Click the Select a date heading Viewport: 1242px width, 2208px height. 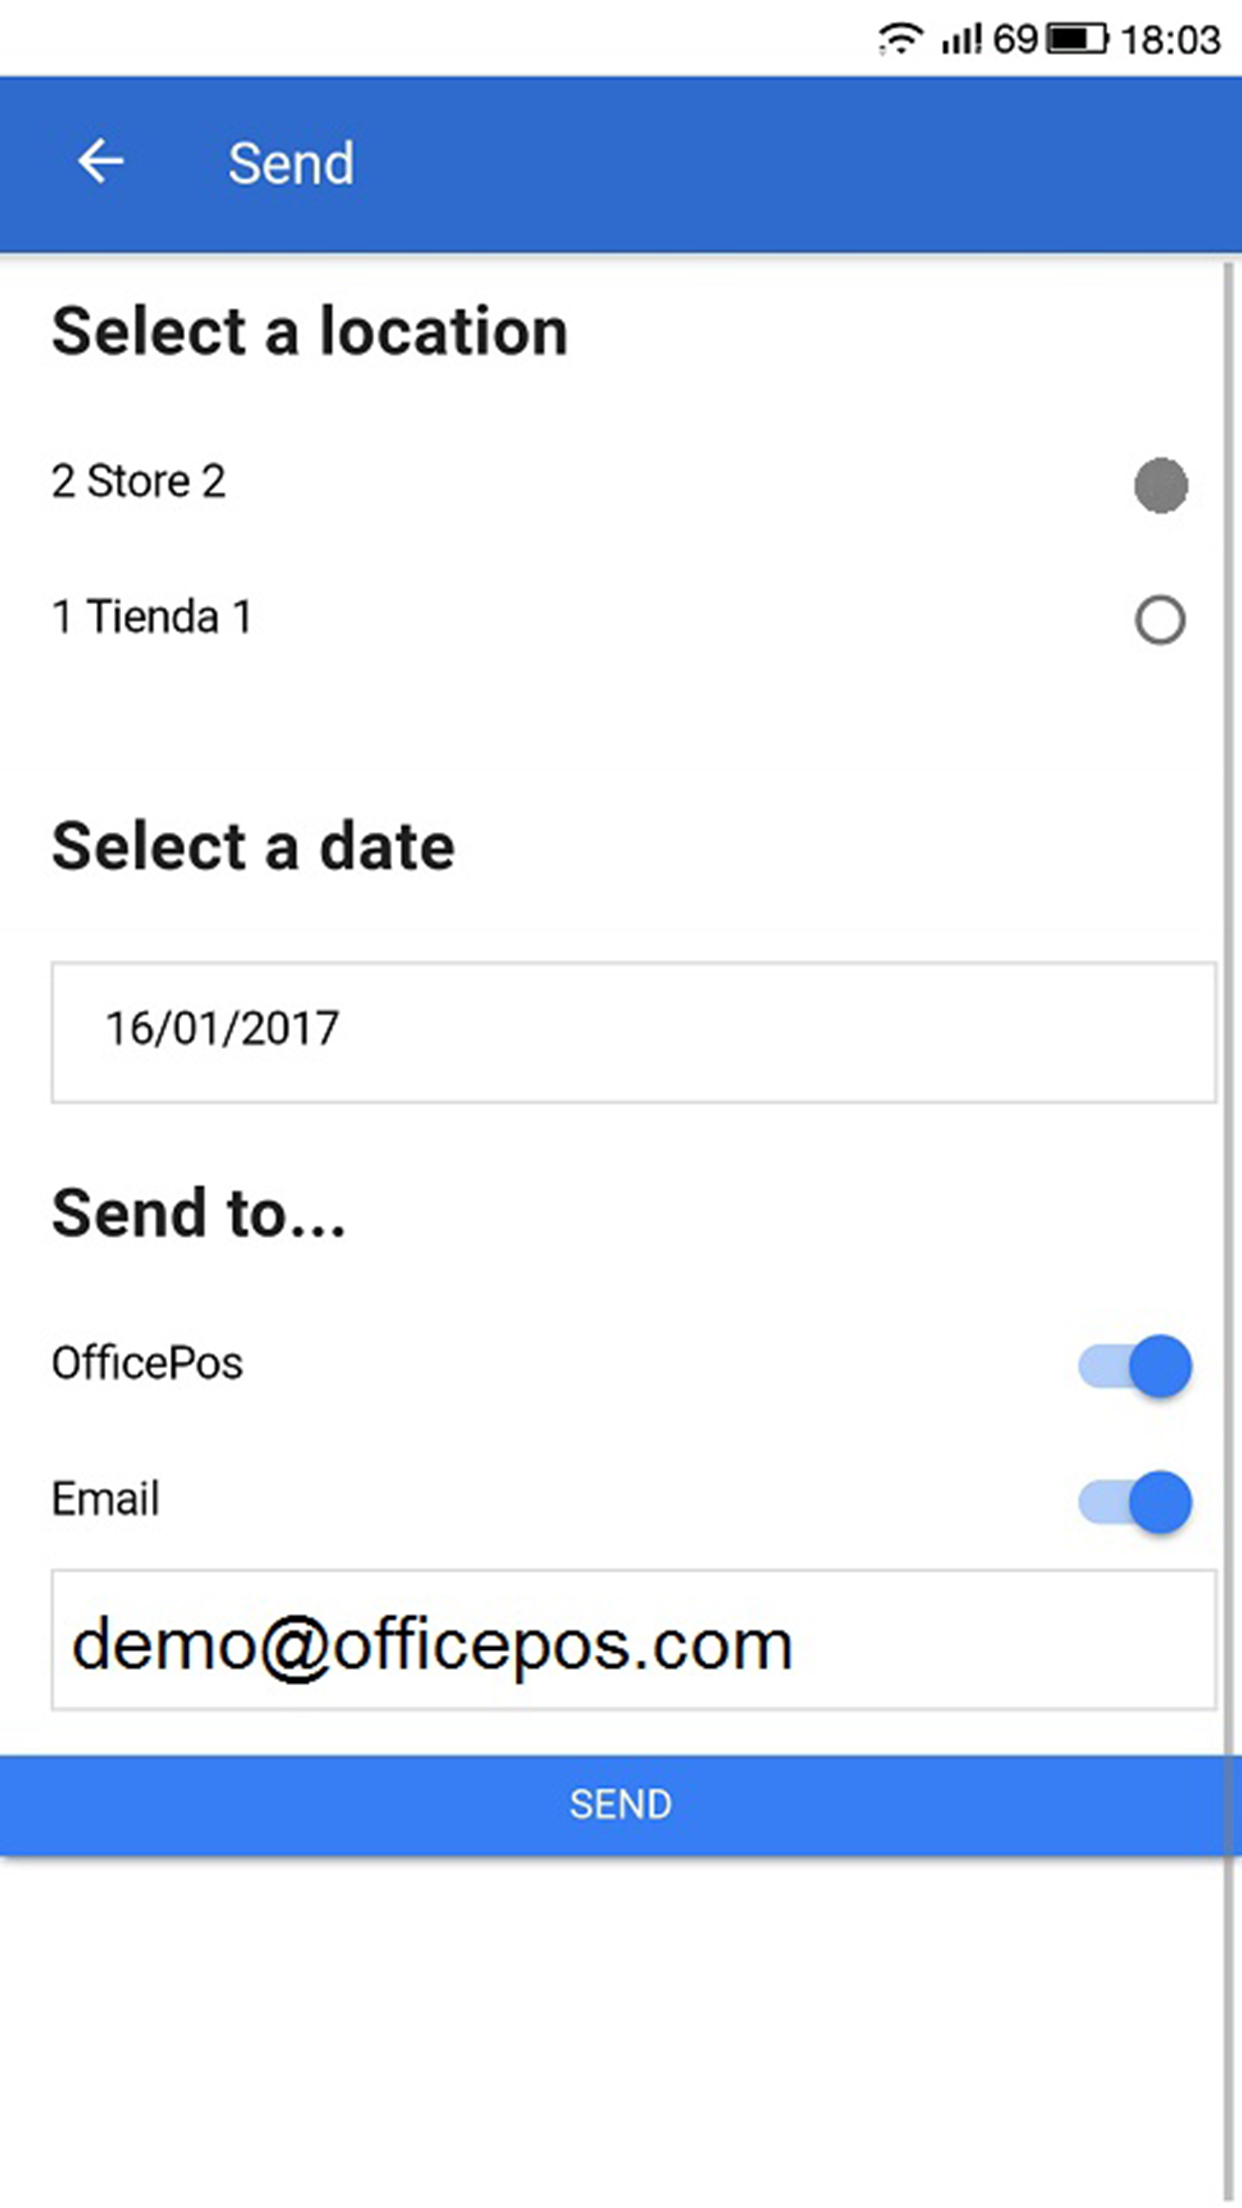coord(253,845)
